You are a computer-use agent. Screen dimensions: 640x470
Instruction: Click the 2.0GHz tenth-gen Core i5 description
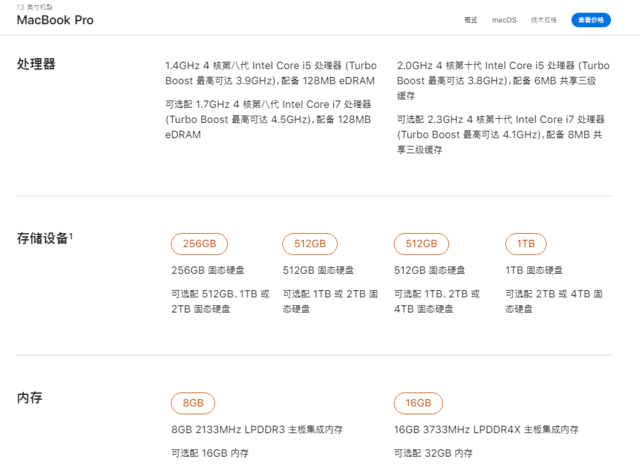click(503, 80)
